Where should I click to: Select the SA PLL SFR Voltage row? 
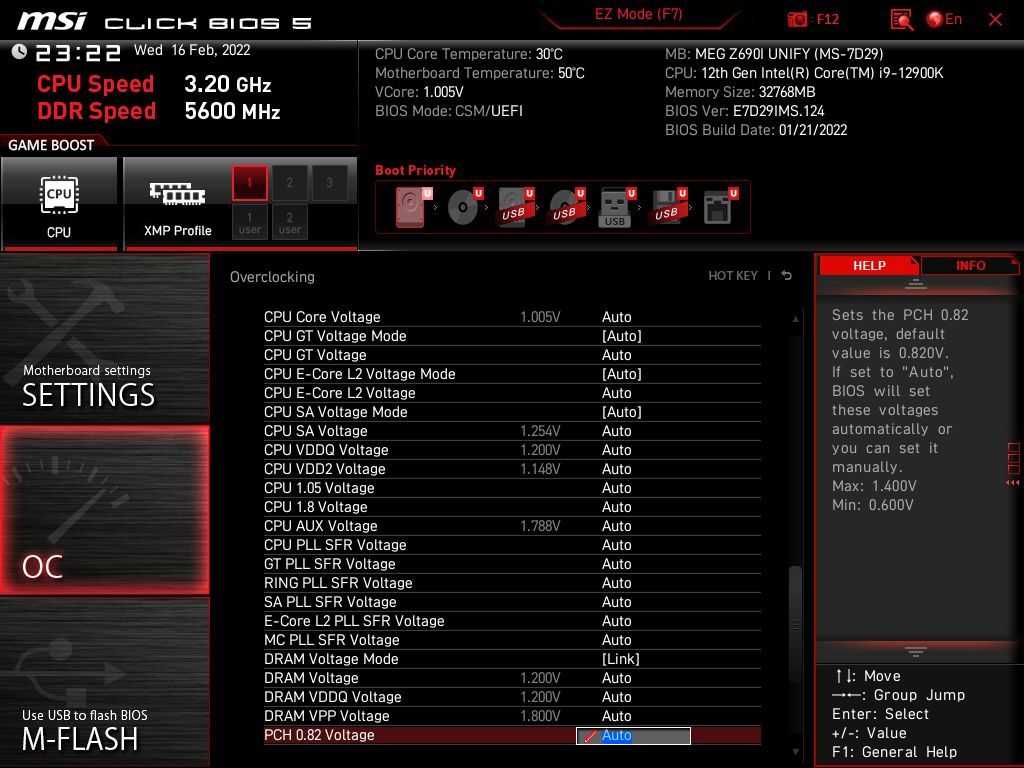tap(512, 601)
